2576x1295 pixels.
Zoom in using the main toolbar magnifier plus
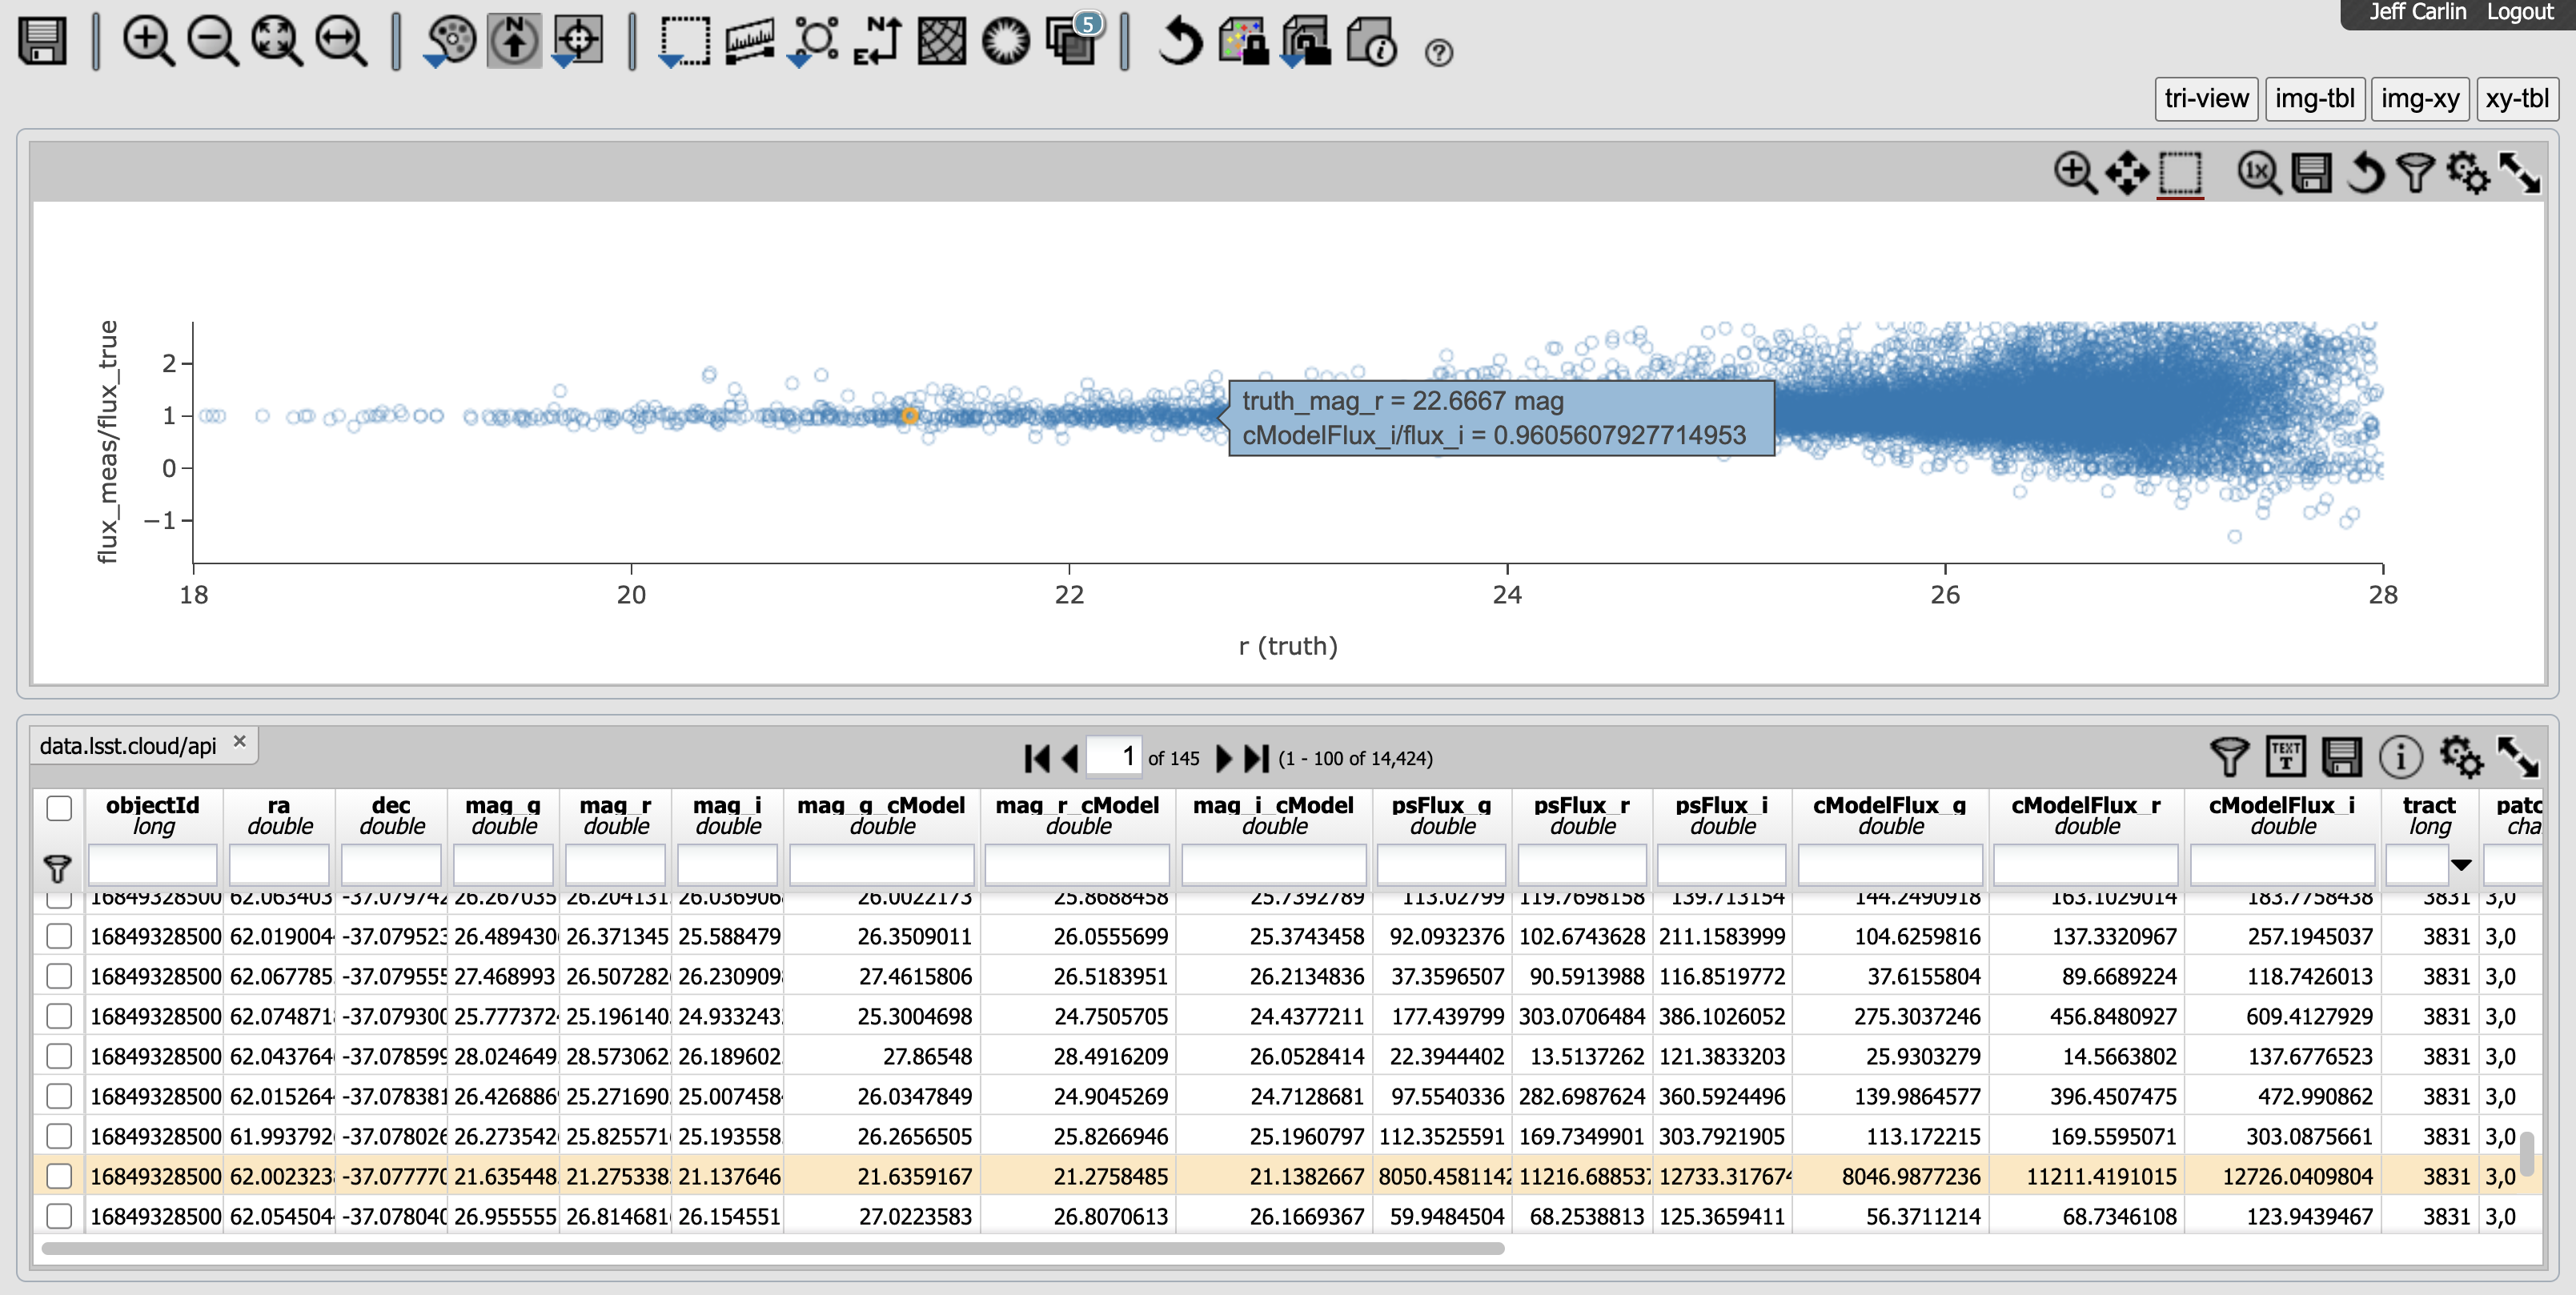tap(148, 42)
